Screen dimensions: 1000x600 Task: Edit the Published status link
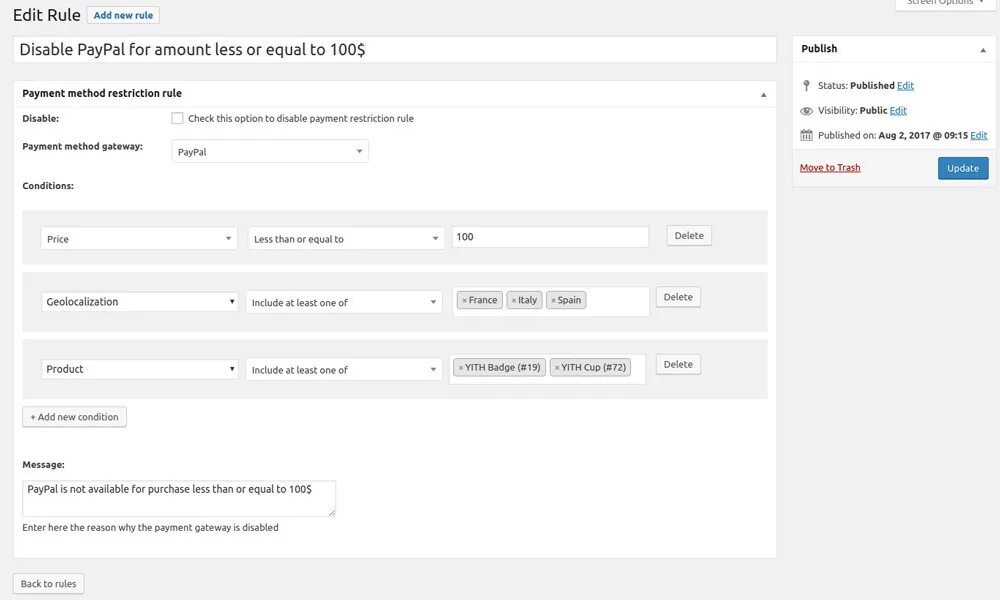click(905, 86)
